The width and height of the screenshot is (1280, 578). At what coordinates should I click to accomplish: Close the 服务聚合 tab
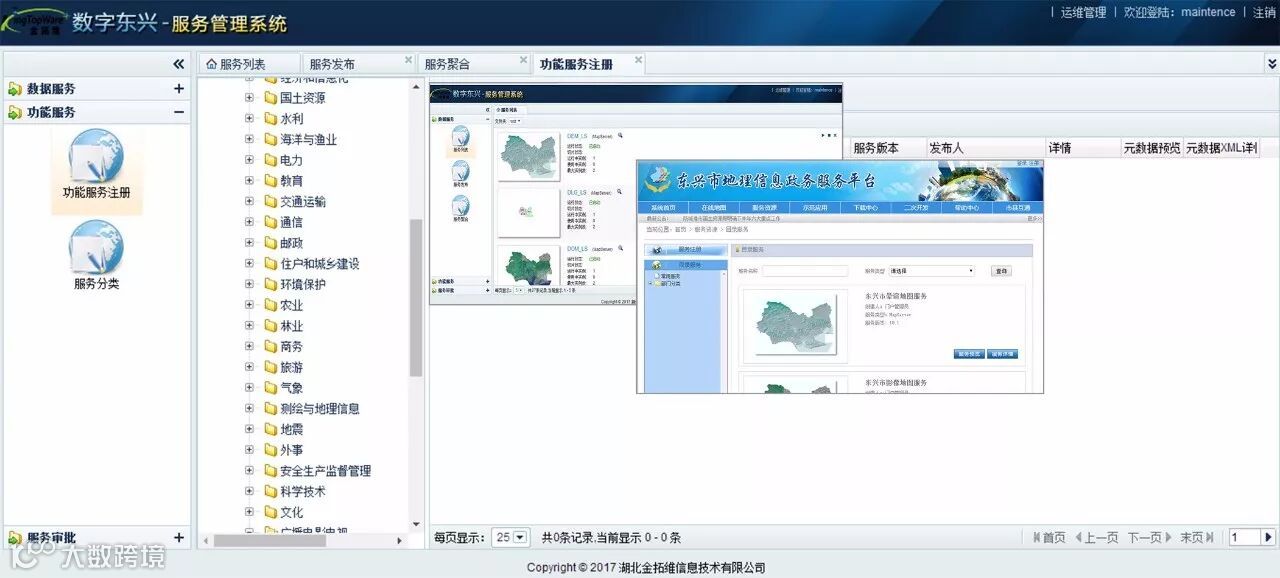(521, 60)
